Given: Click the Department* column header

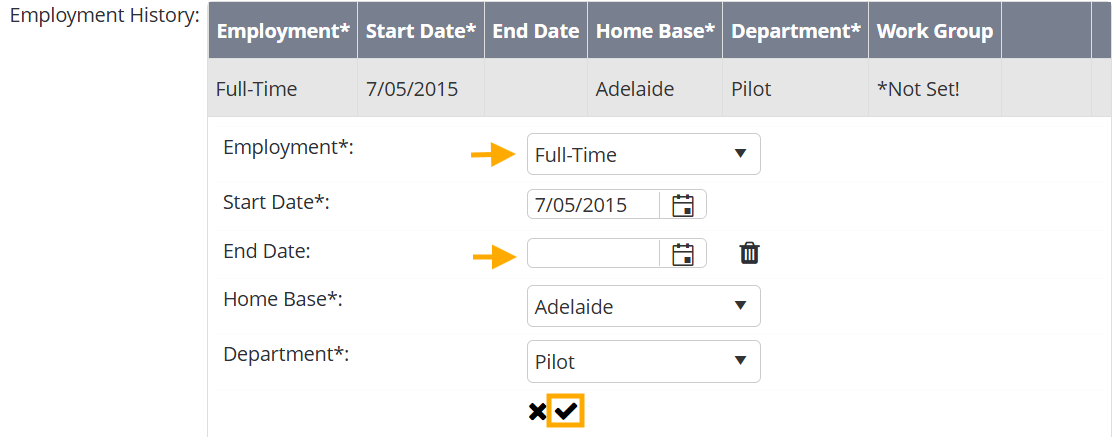Looking at the screenshot, I should pyautogui.click(x=796, y=31).
